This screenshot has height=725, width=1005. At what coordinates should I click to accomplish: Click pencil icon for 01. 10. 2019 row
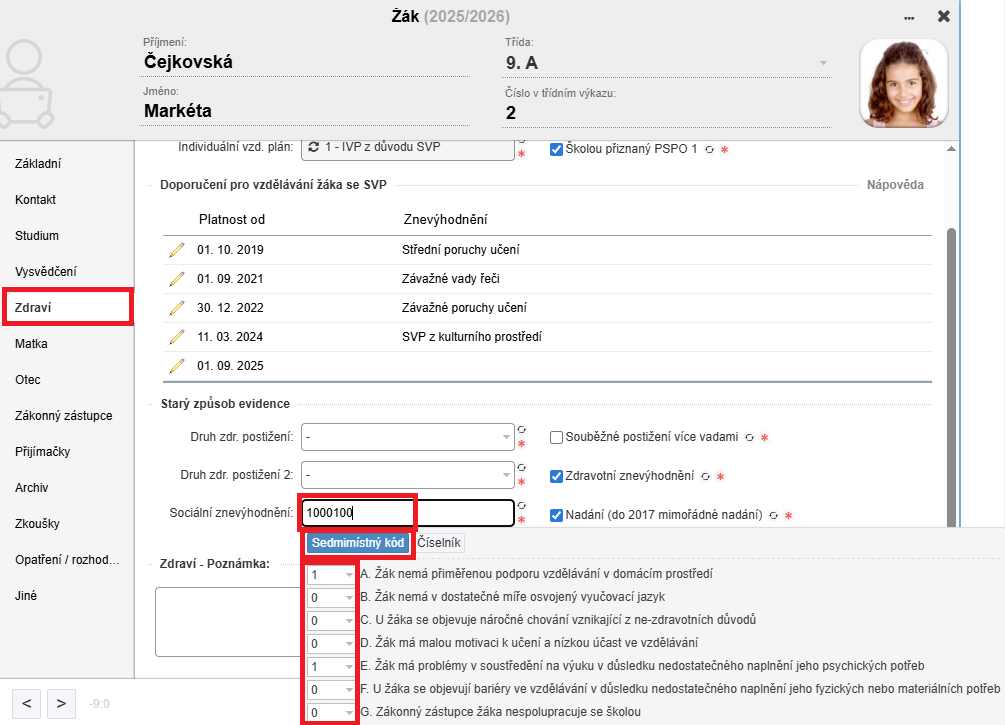click(177, 250)
